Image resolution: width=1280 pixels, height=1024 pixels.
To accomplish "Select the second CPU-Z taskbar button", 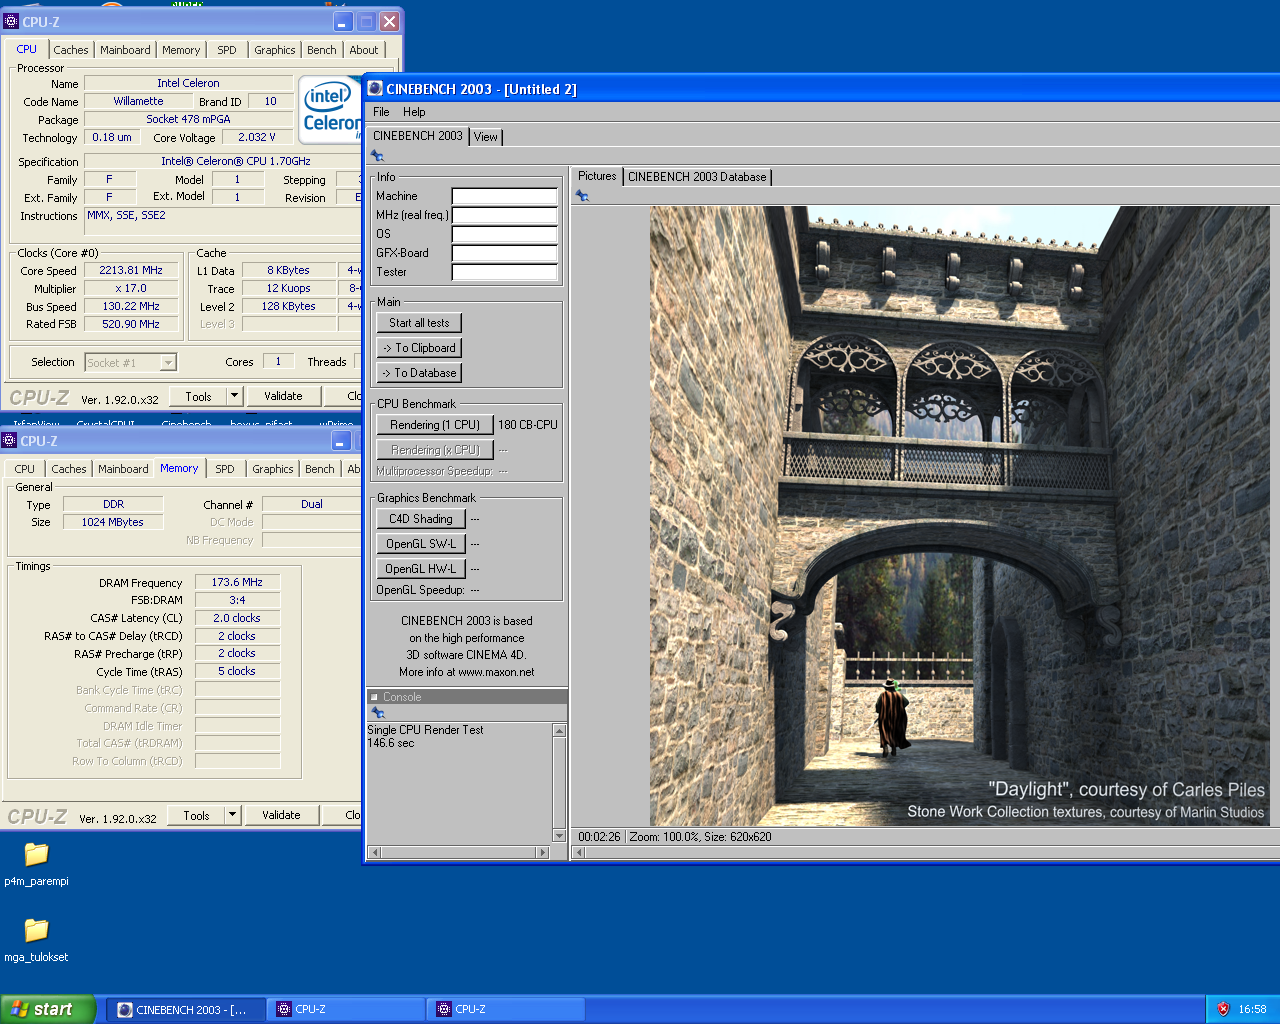I will [506, 1010].
